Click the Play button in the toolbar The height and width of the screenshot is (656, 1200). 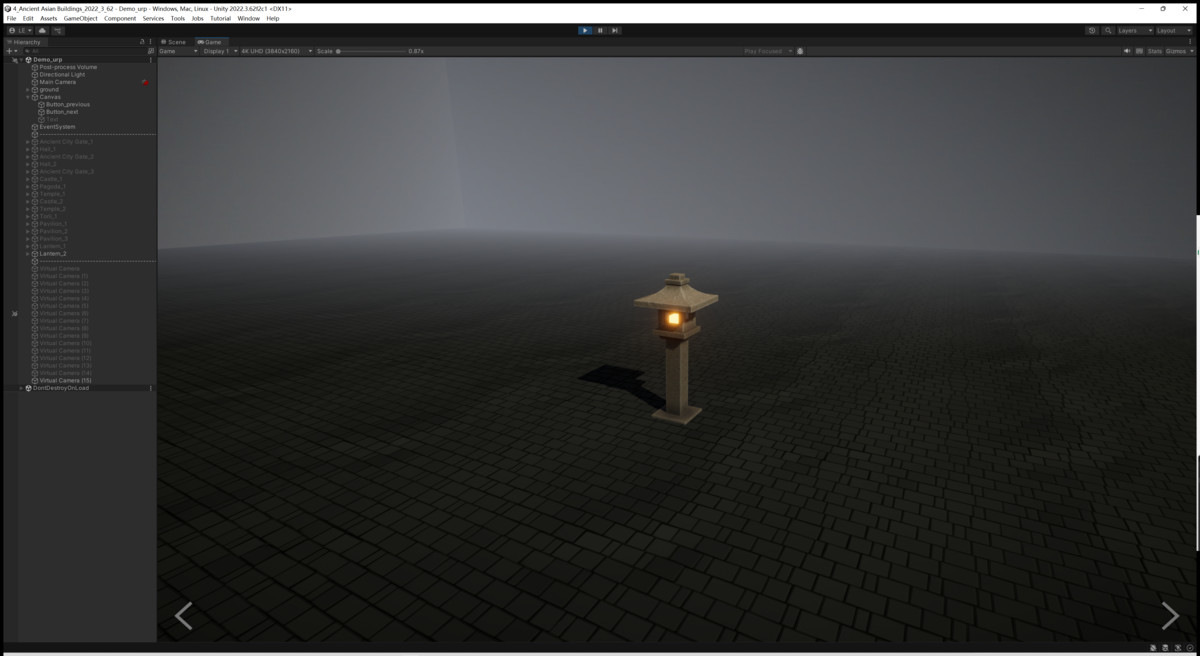(585, 30)
